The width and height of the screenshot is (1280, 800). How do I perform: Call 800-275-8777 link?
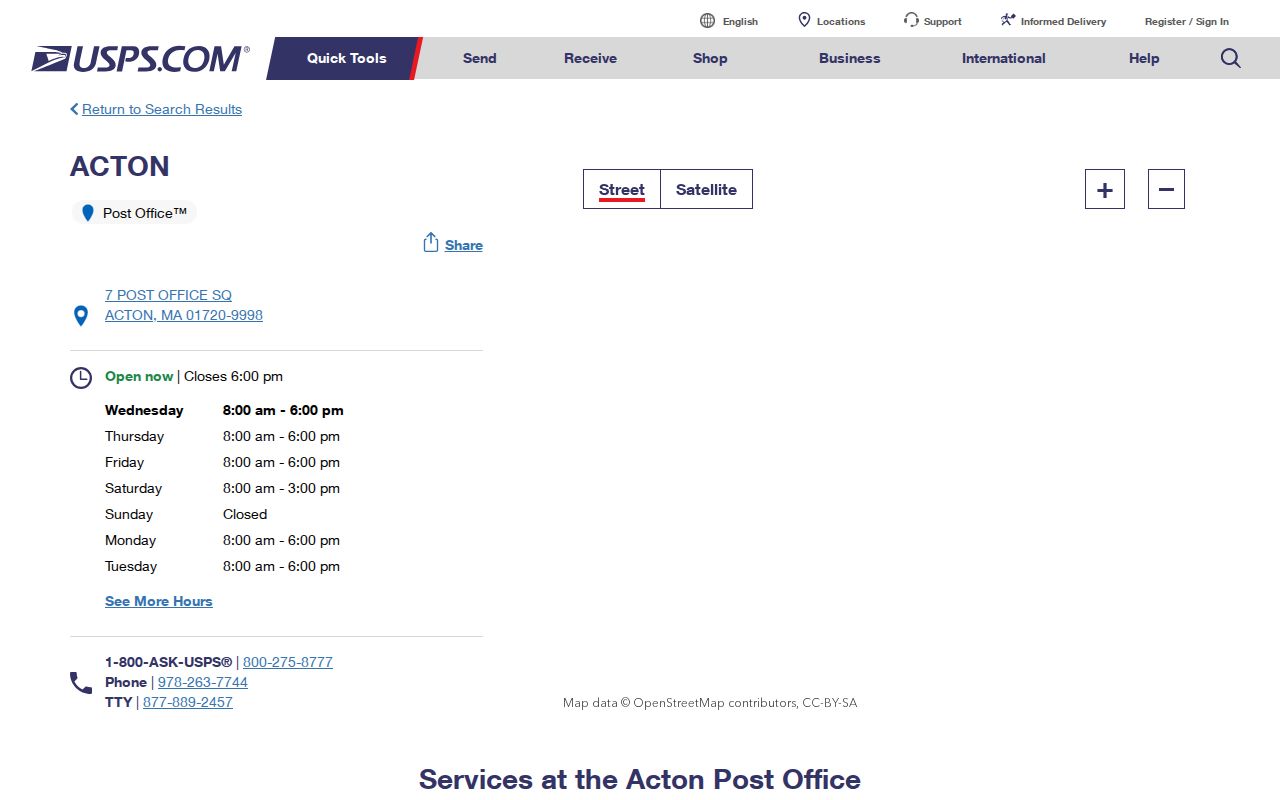coord(288,662)
